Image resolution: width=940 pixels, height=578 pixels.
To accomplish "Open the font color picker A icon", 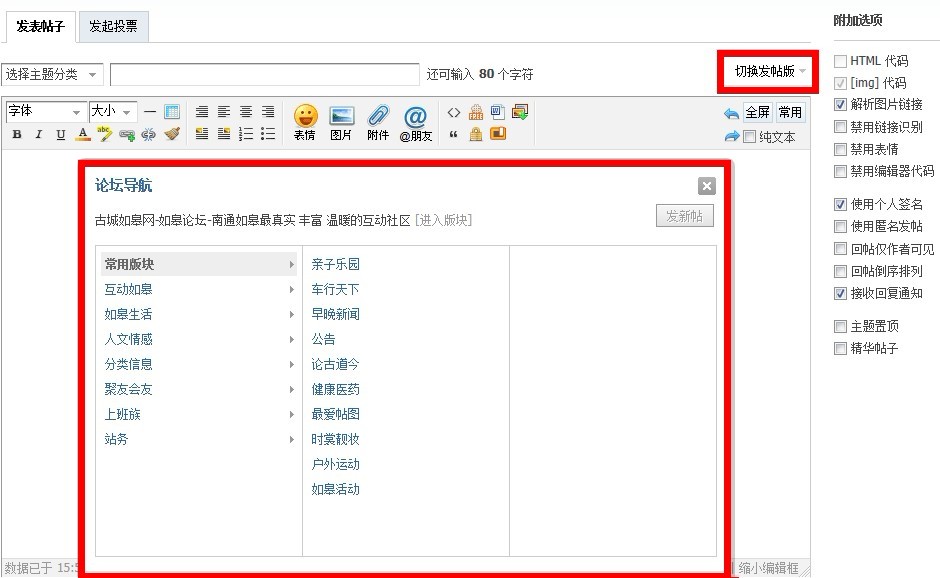I will point(84,133).
